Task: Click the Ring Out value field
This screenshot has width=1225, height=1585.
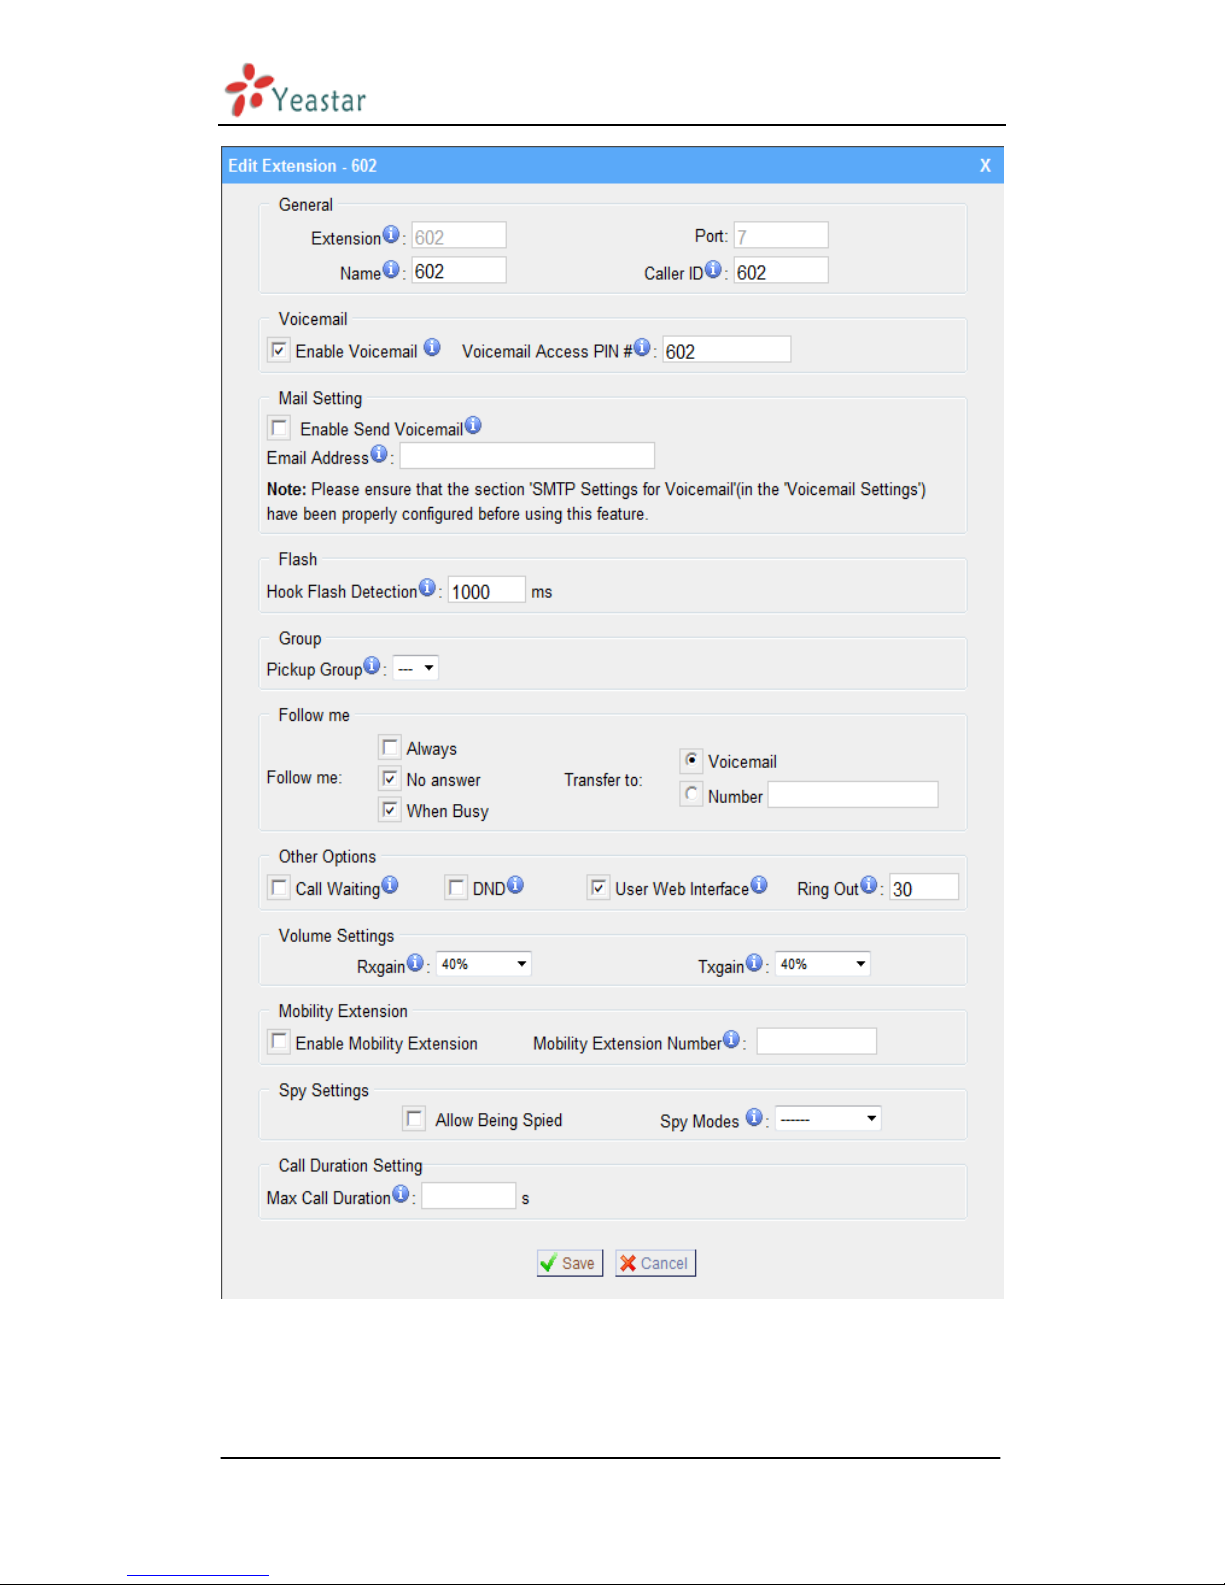Action: tap(924, 888)
